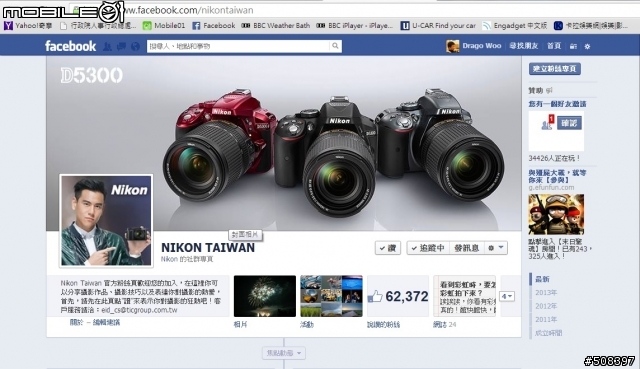Viewport: 640px width, 369px height.
Task: Click the Facebook logo in the header
Action: (x=70, y=46)
